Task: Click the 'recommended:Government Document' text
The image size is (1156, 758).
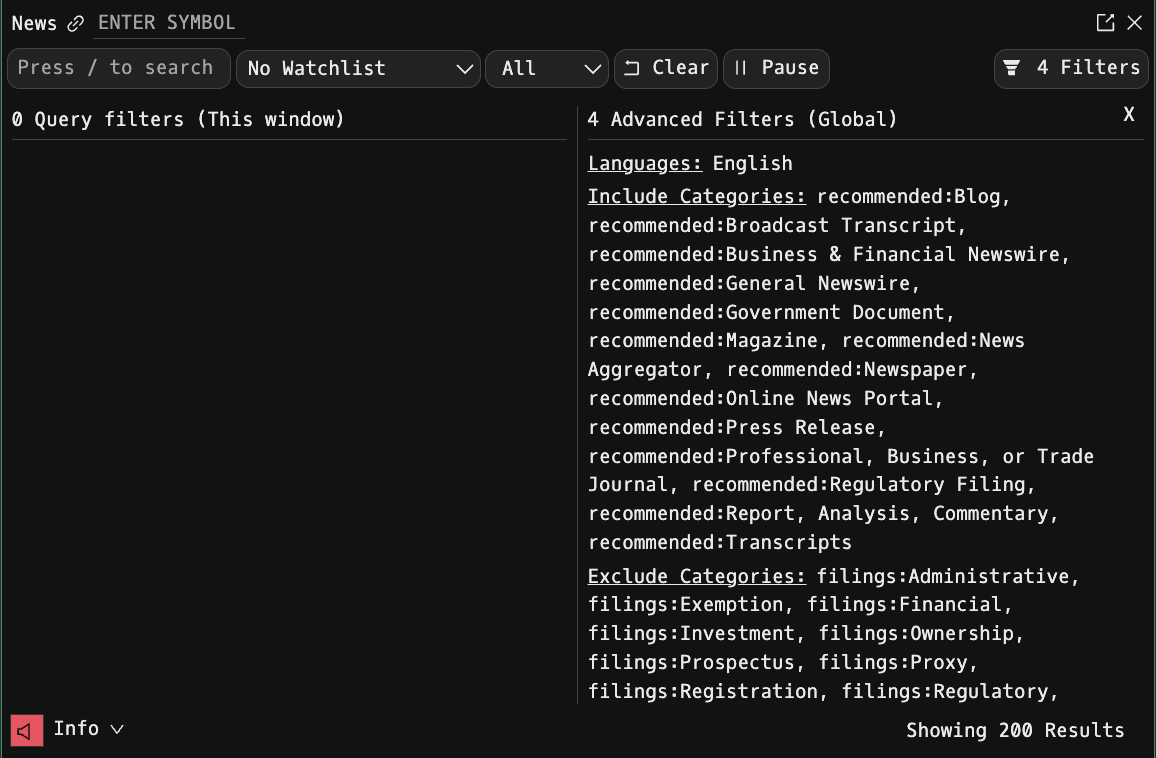Action: pyautogui.click(x=766, y=313)
